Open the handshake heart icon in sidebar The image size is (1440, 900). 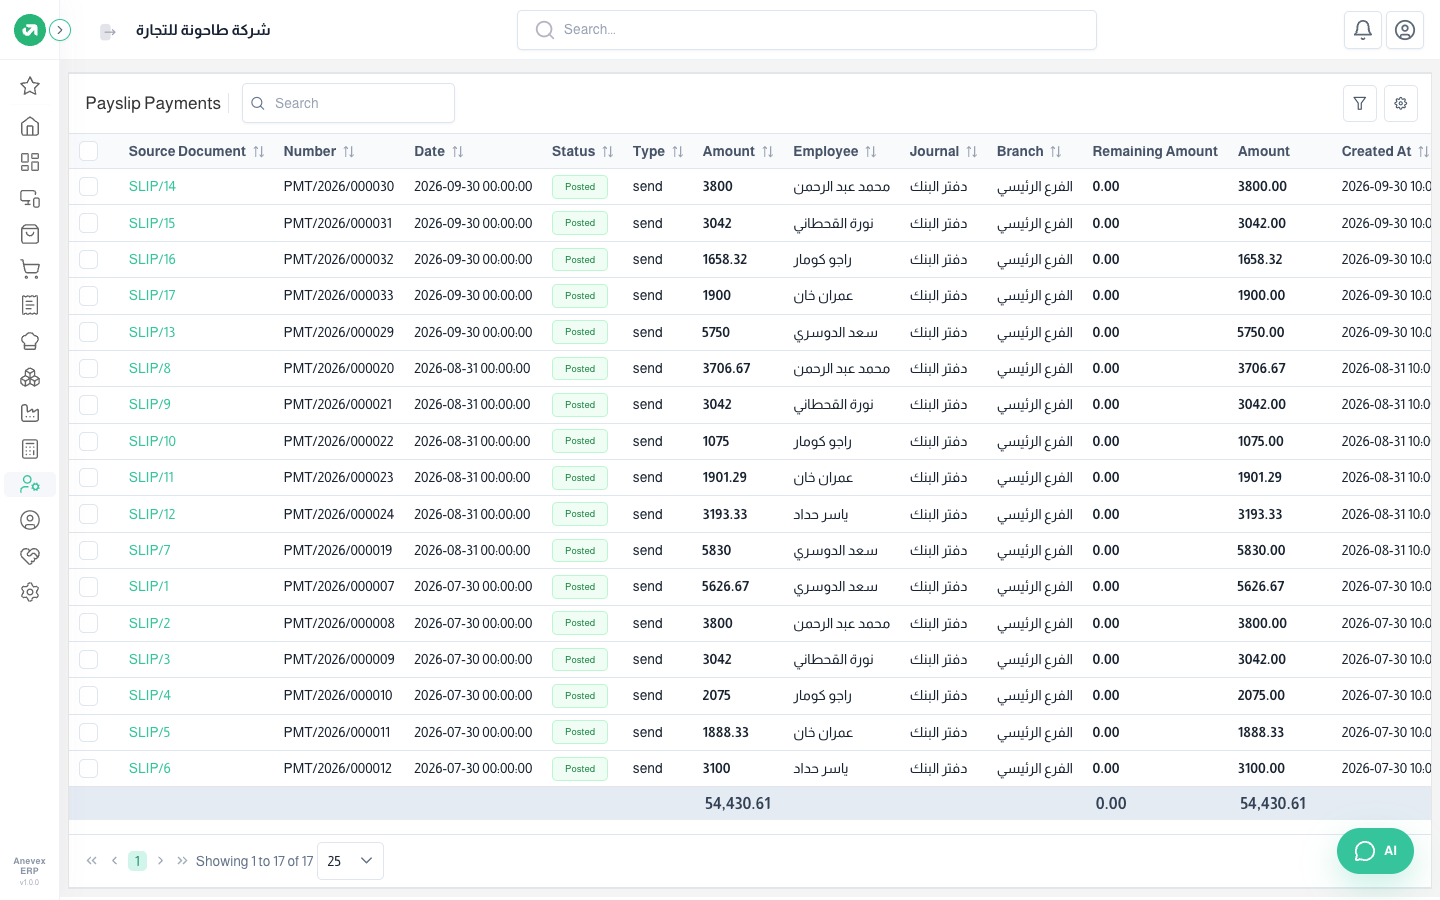(x=30, y=556)
